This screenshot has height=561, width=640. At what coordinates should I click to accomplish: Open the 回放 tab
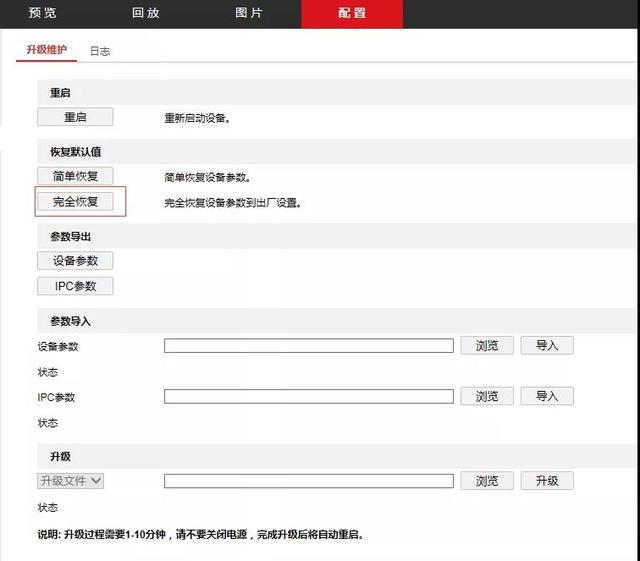[146, 13]
